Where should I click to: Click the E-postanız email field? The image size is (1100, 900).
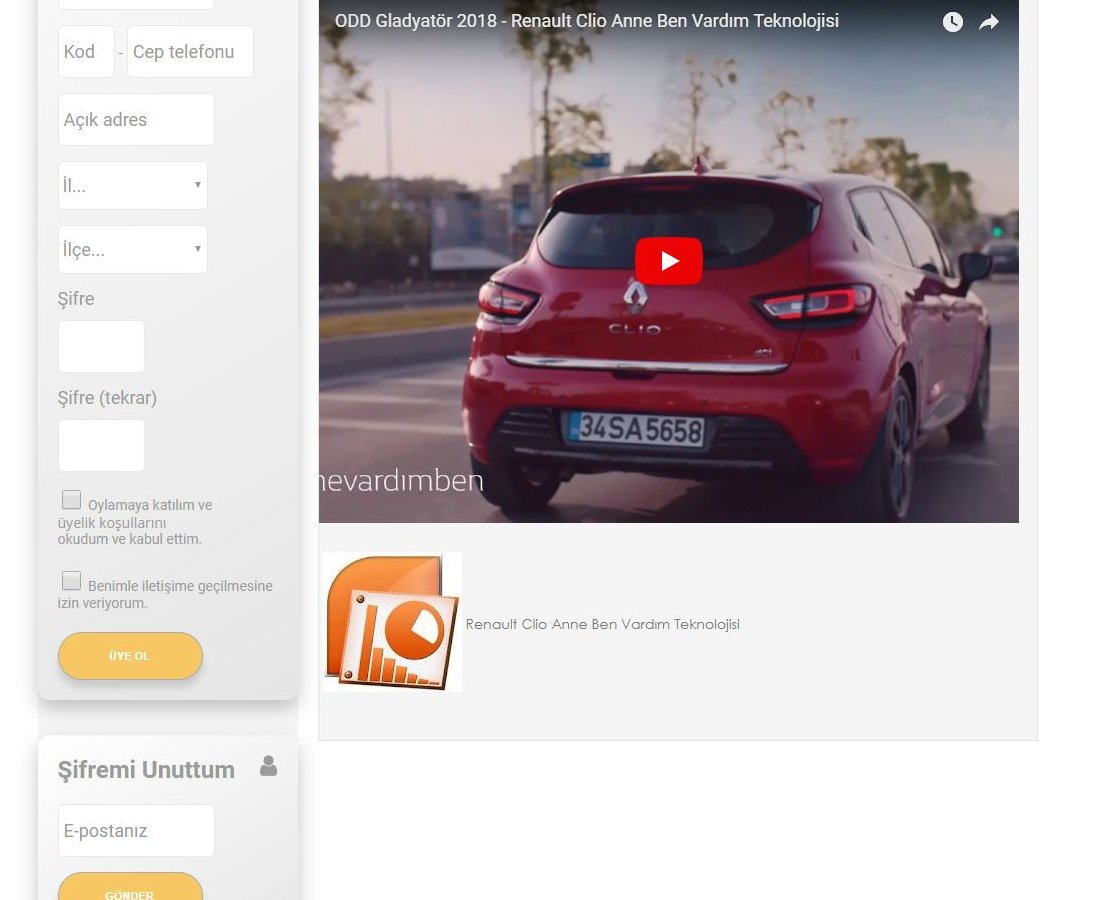[136, 831]
